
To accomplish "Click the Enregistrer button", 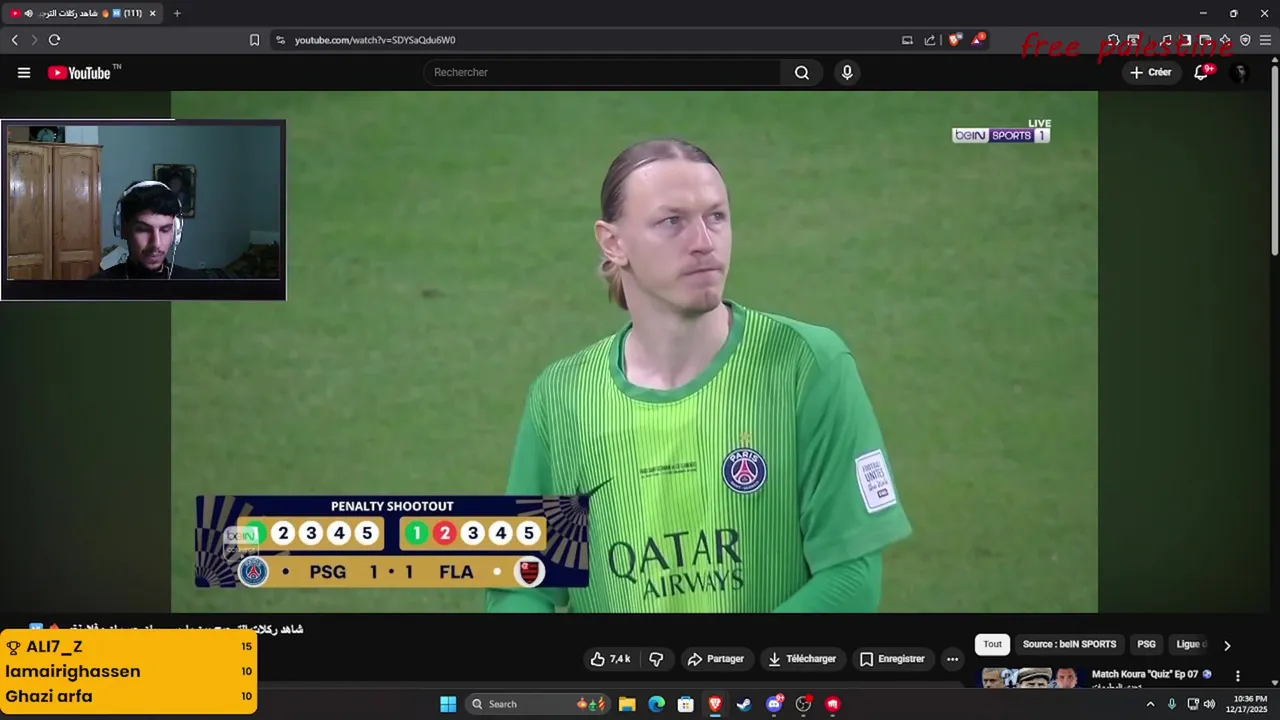I will tap(892, 659).
